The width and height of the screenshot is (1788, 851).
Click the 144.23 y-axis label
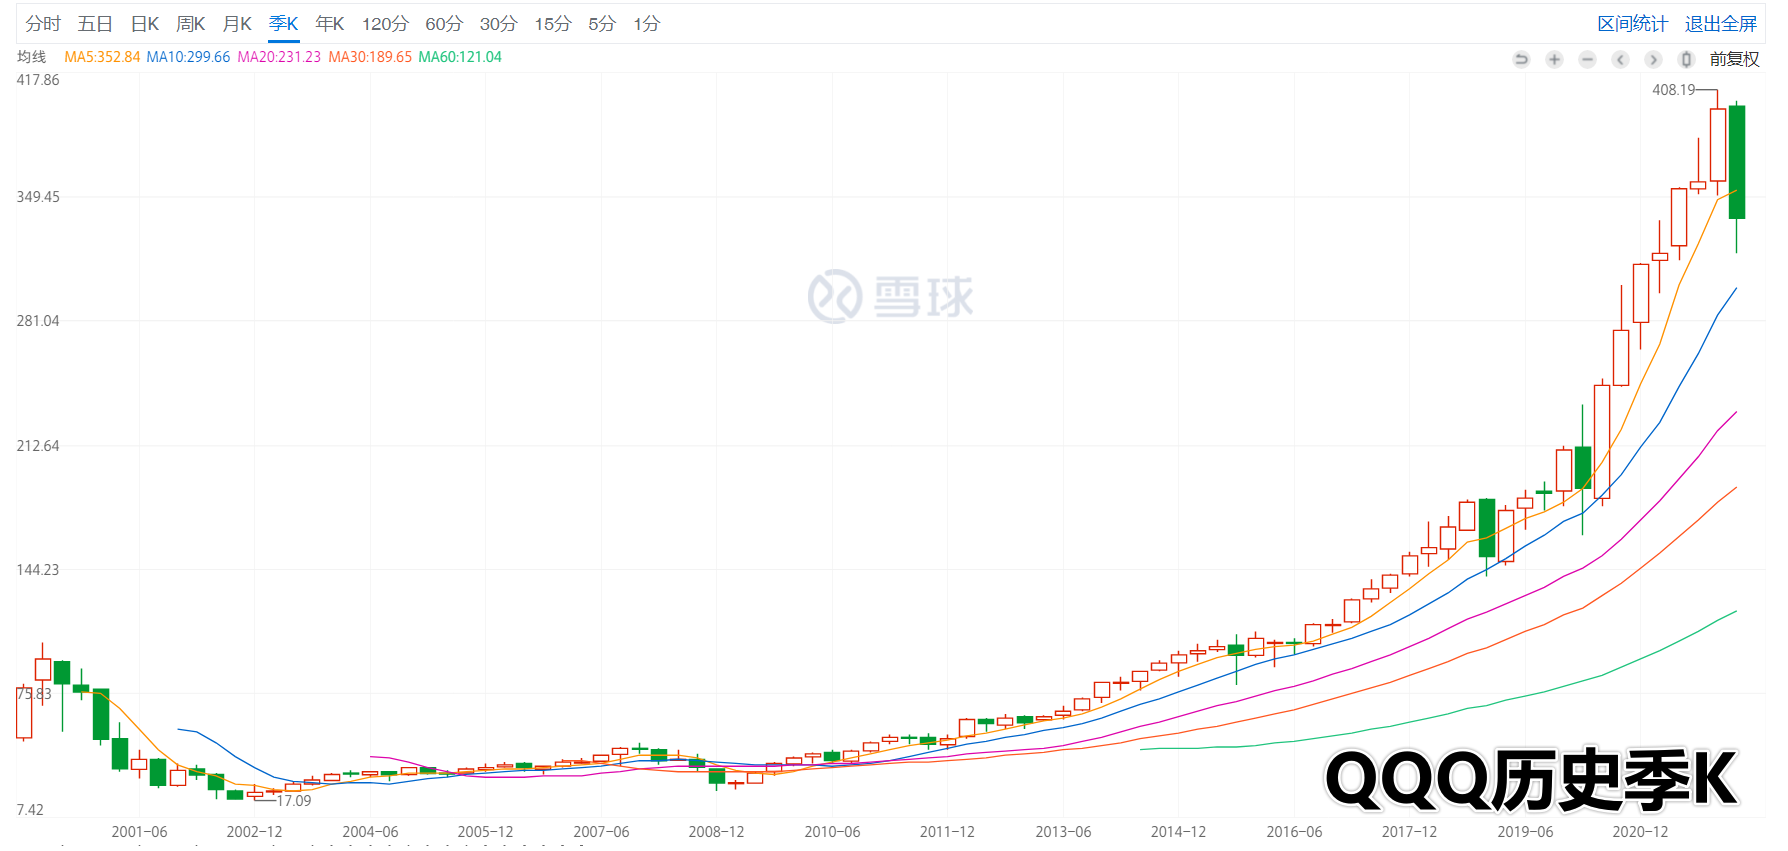38,570
